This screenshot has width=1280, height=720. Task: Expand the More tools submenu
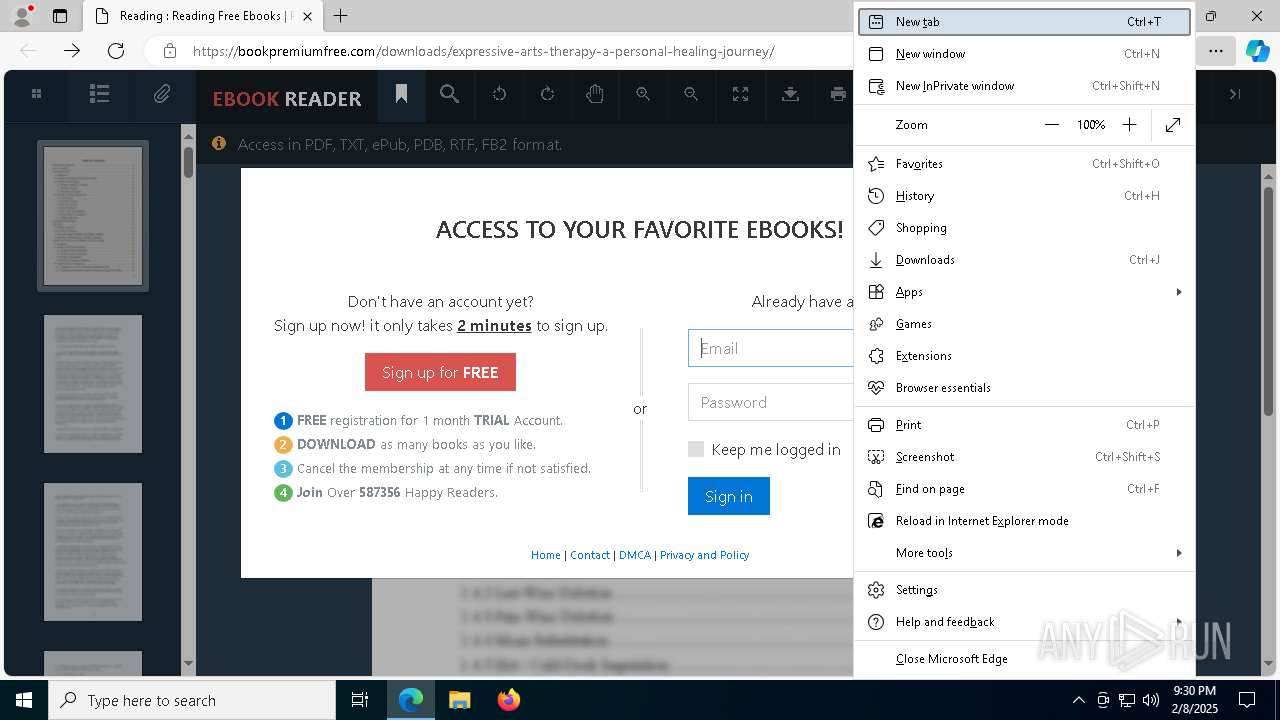pos(1024,553)
